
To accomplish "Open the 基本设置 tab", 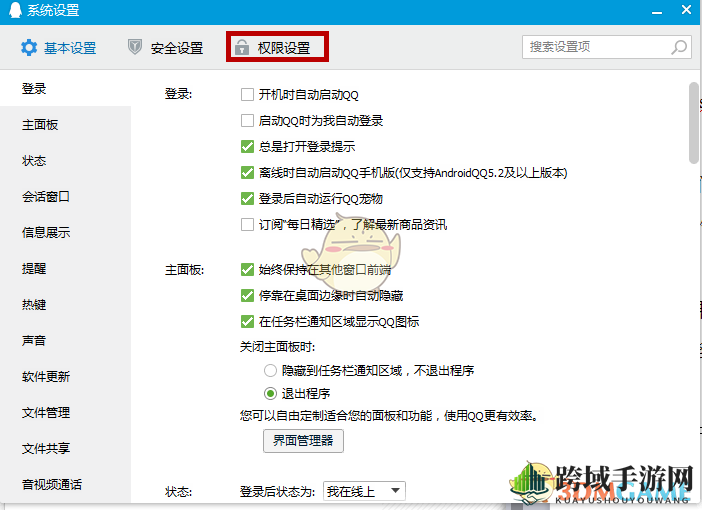I will point(59,47).
